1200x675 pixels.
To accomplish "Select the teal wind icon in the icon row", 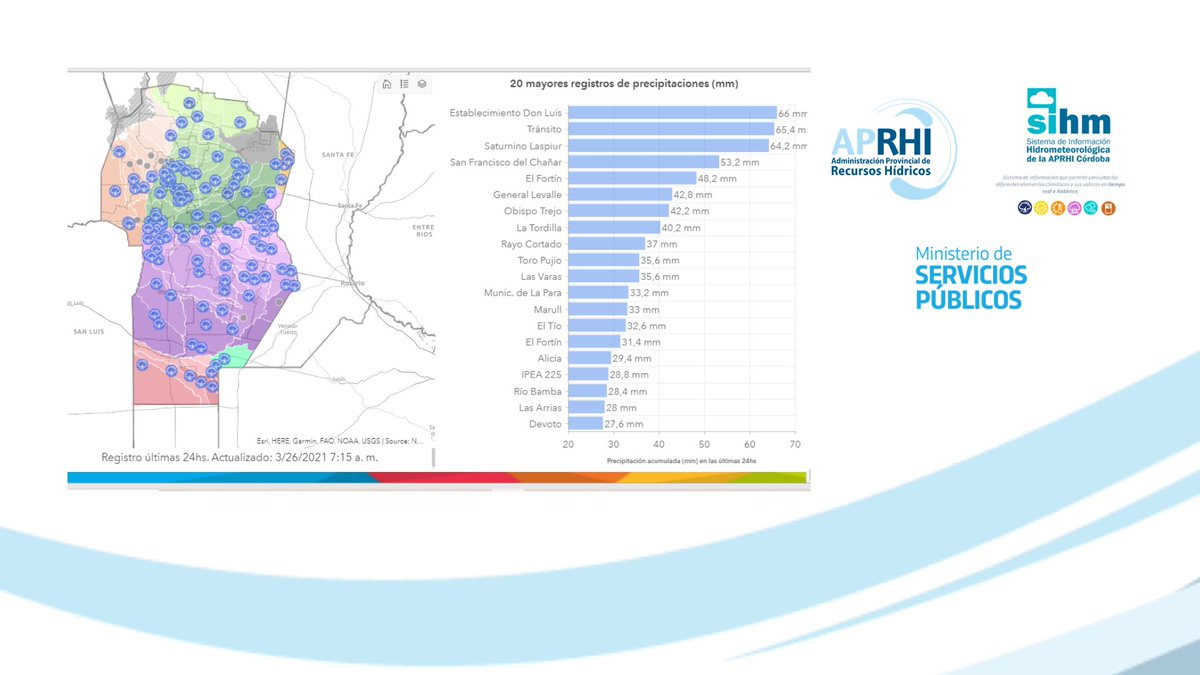I will tap(1090, 207).
